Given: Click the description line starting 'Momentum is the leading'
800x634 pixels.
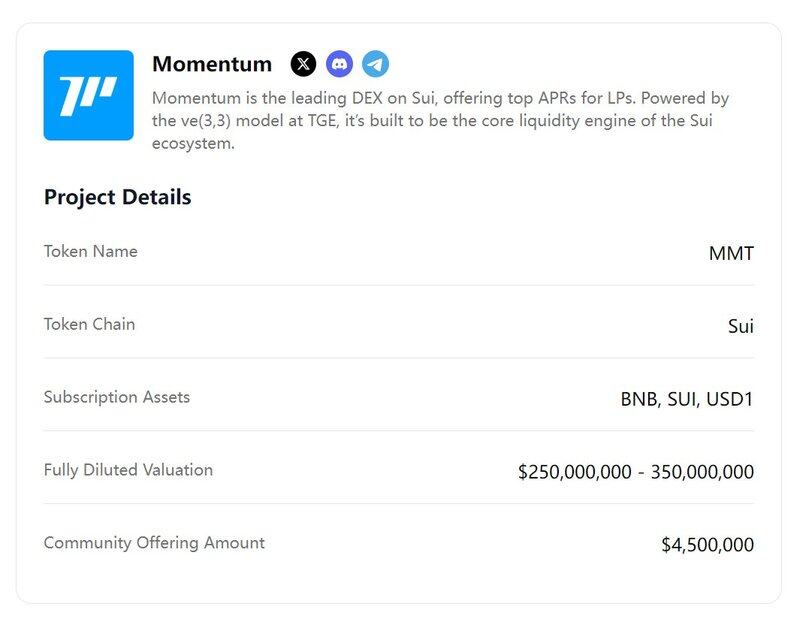Looking at the screenshot, I should [440, 98].
